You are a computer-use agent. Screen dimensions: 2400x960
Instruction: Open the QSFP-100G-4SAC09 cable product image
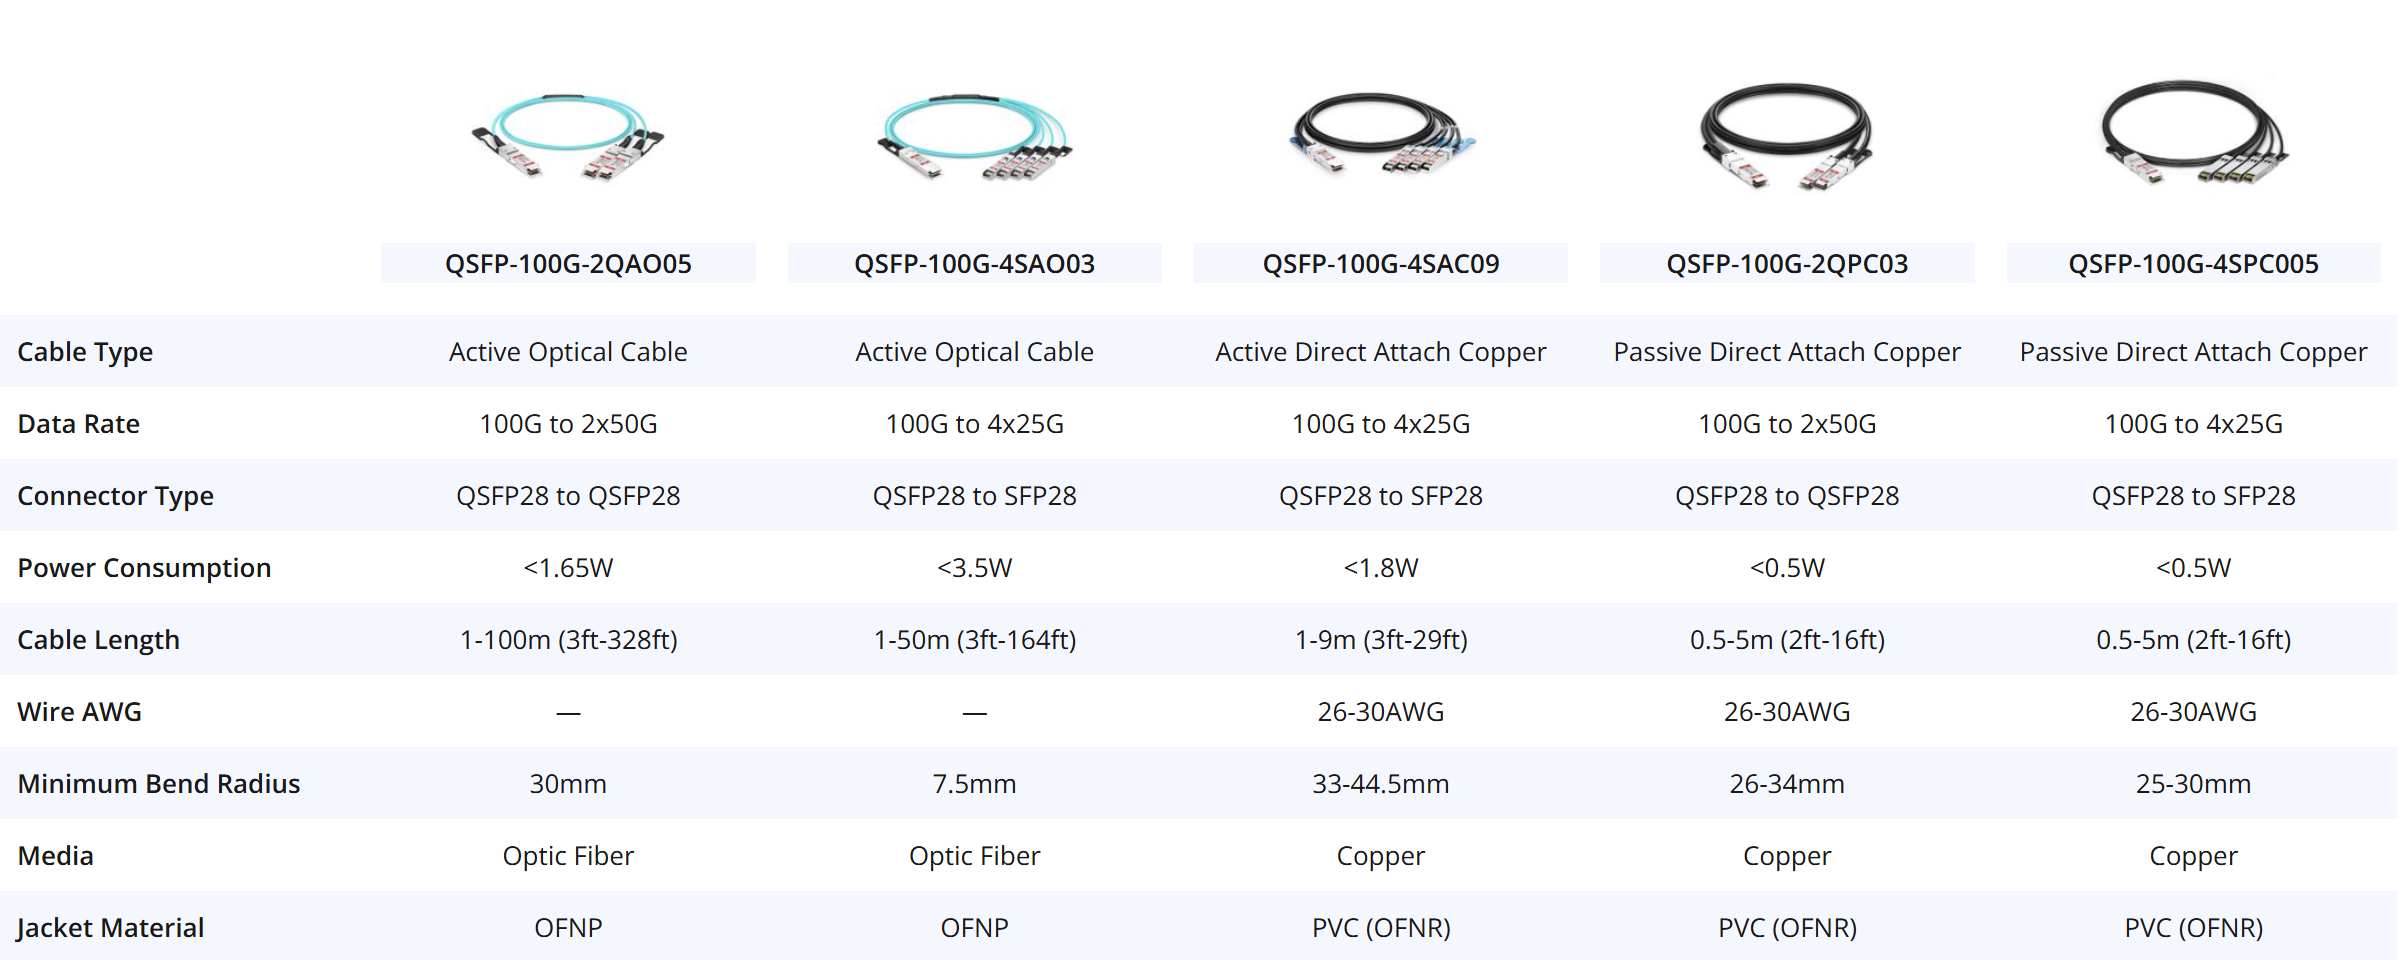(1381, 134)
